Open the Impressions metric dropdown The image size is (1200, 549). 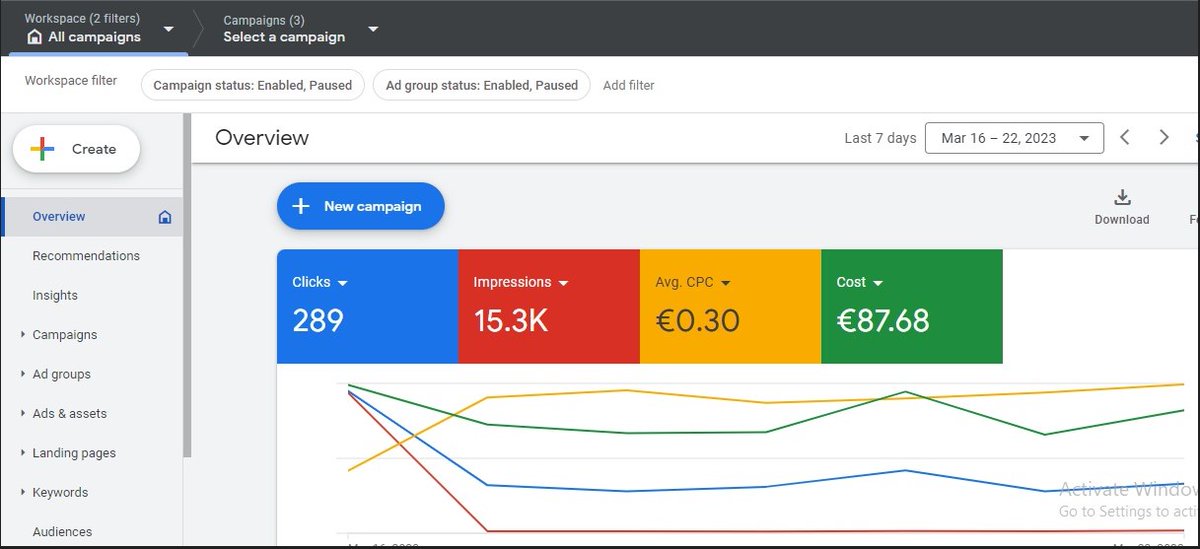point(563,283)
